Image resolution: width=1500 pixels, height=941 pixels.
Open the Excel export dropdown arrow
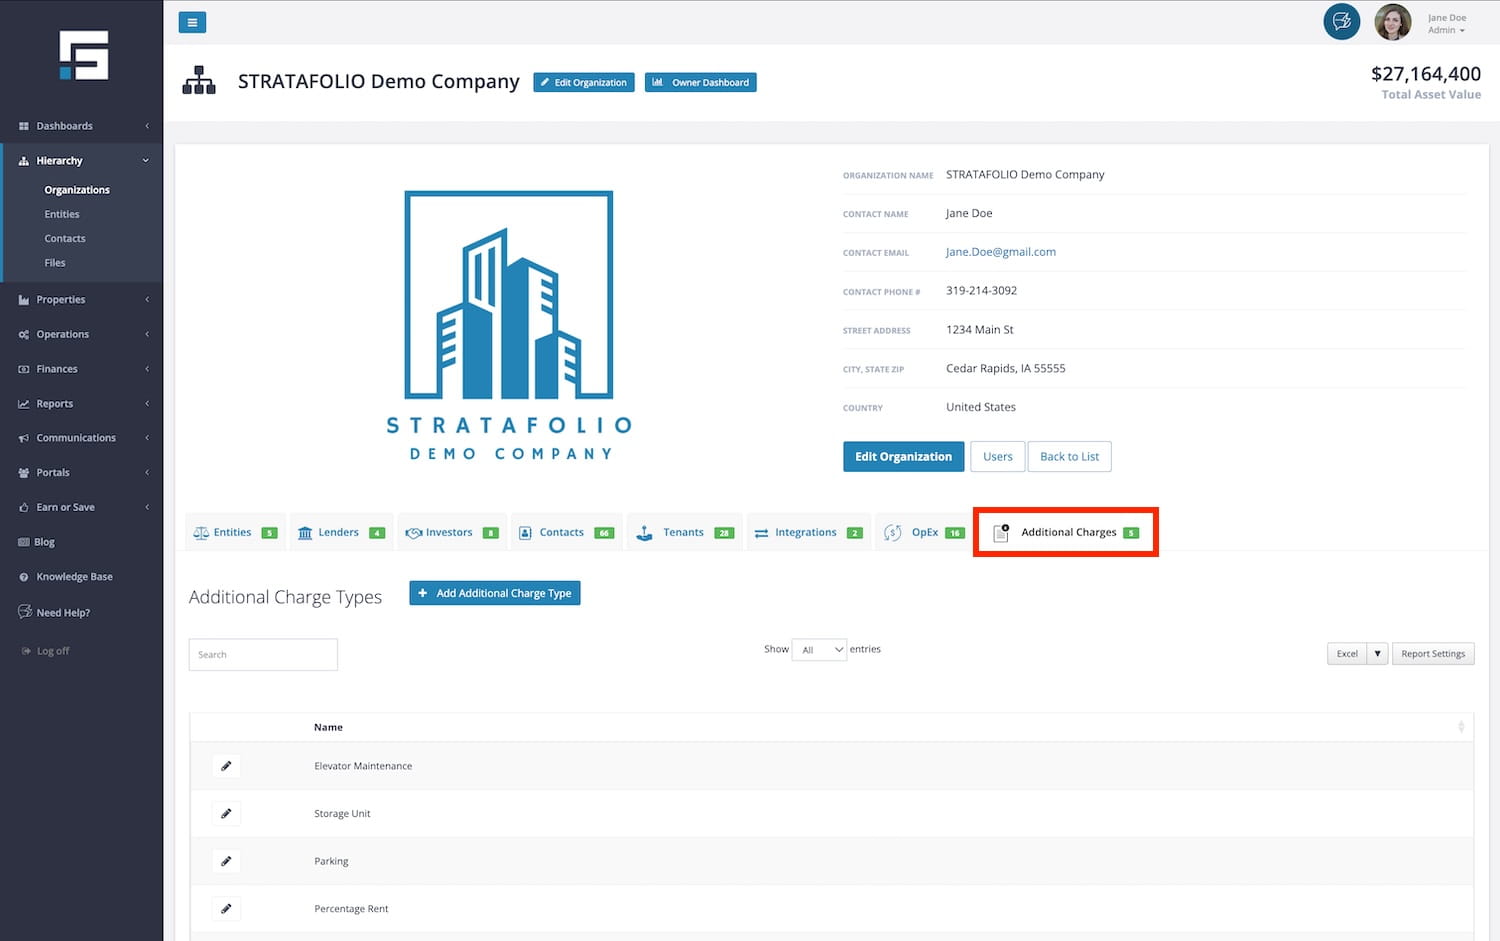pyautogui.click(x=1377, y=654)
